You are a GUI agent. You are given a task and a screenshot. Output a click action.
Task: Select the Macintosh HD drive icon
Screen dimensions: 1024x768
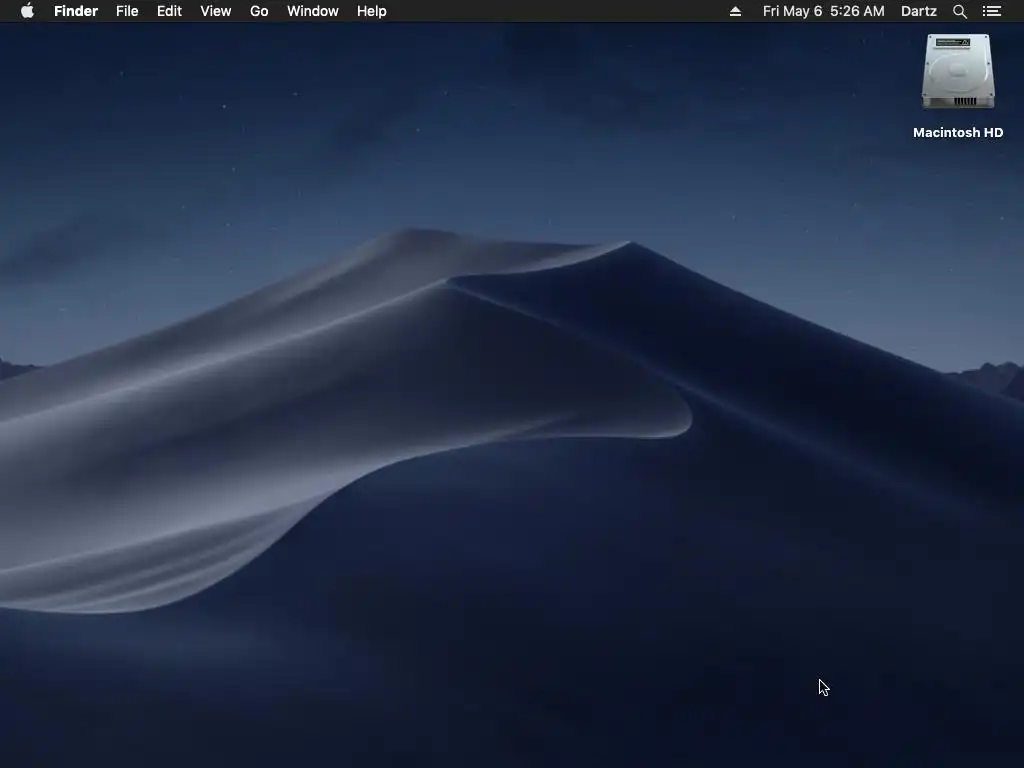(958, 72)
